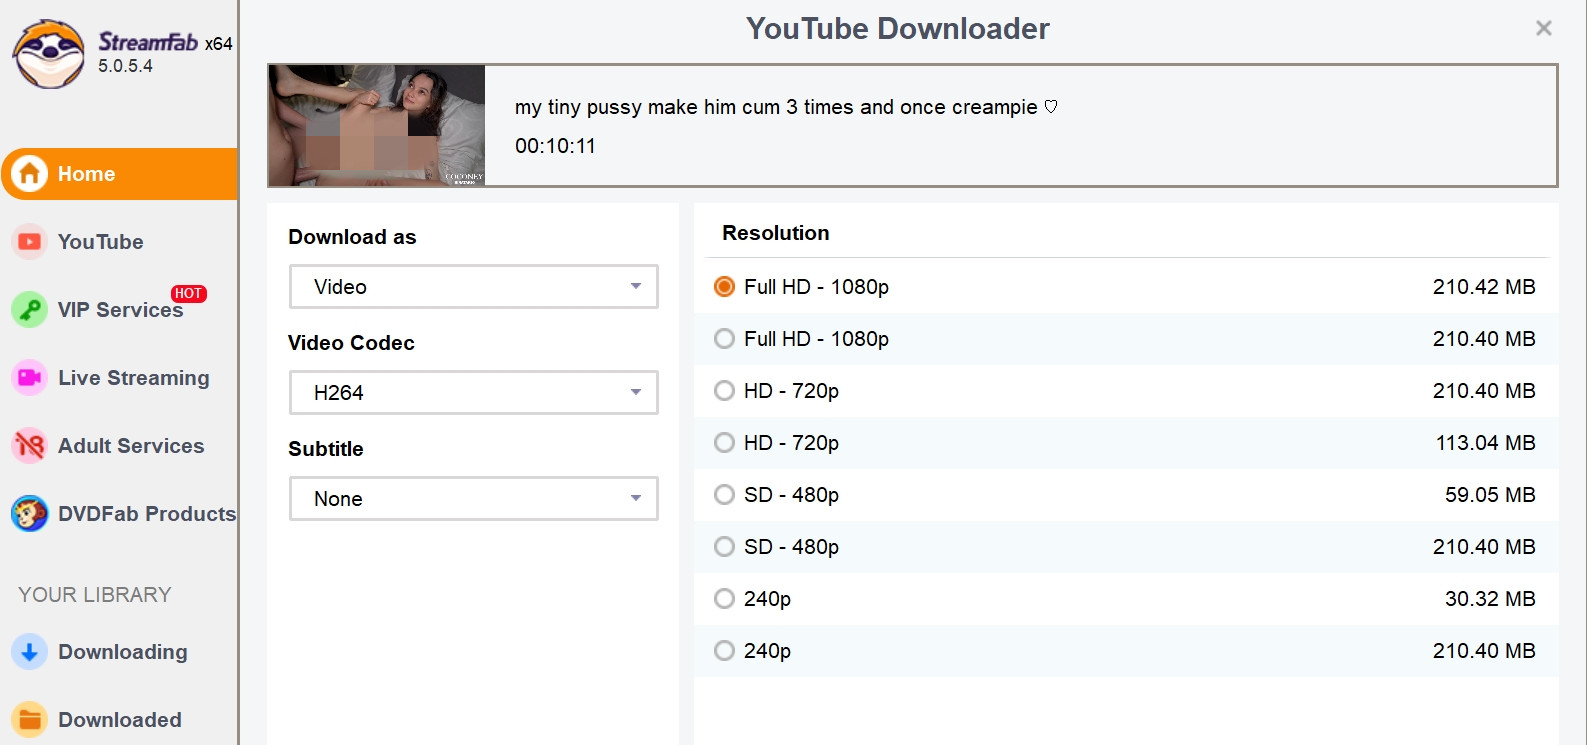Open the Video Codec H264 dropdown
This screenshot has height=745, width=1587.
(474, 393)
